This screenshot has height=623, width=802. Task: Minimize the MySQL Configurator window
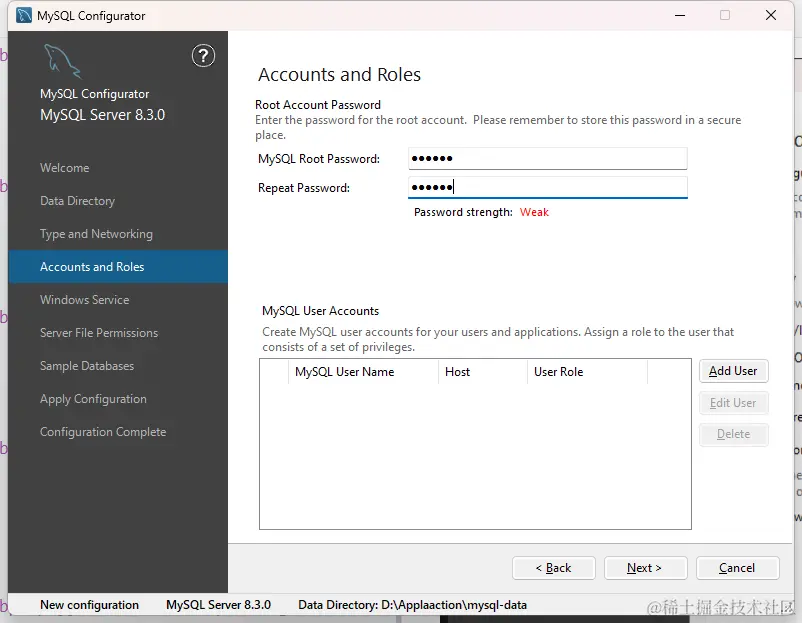(680, 15)
